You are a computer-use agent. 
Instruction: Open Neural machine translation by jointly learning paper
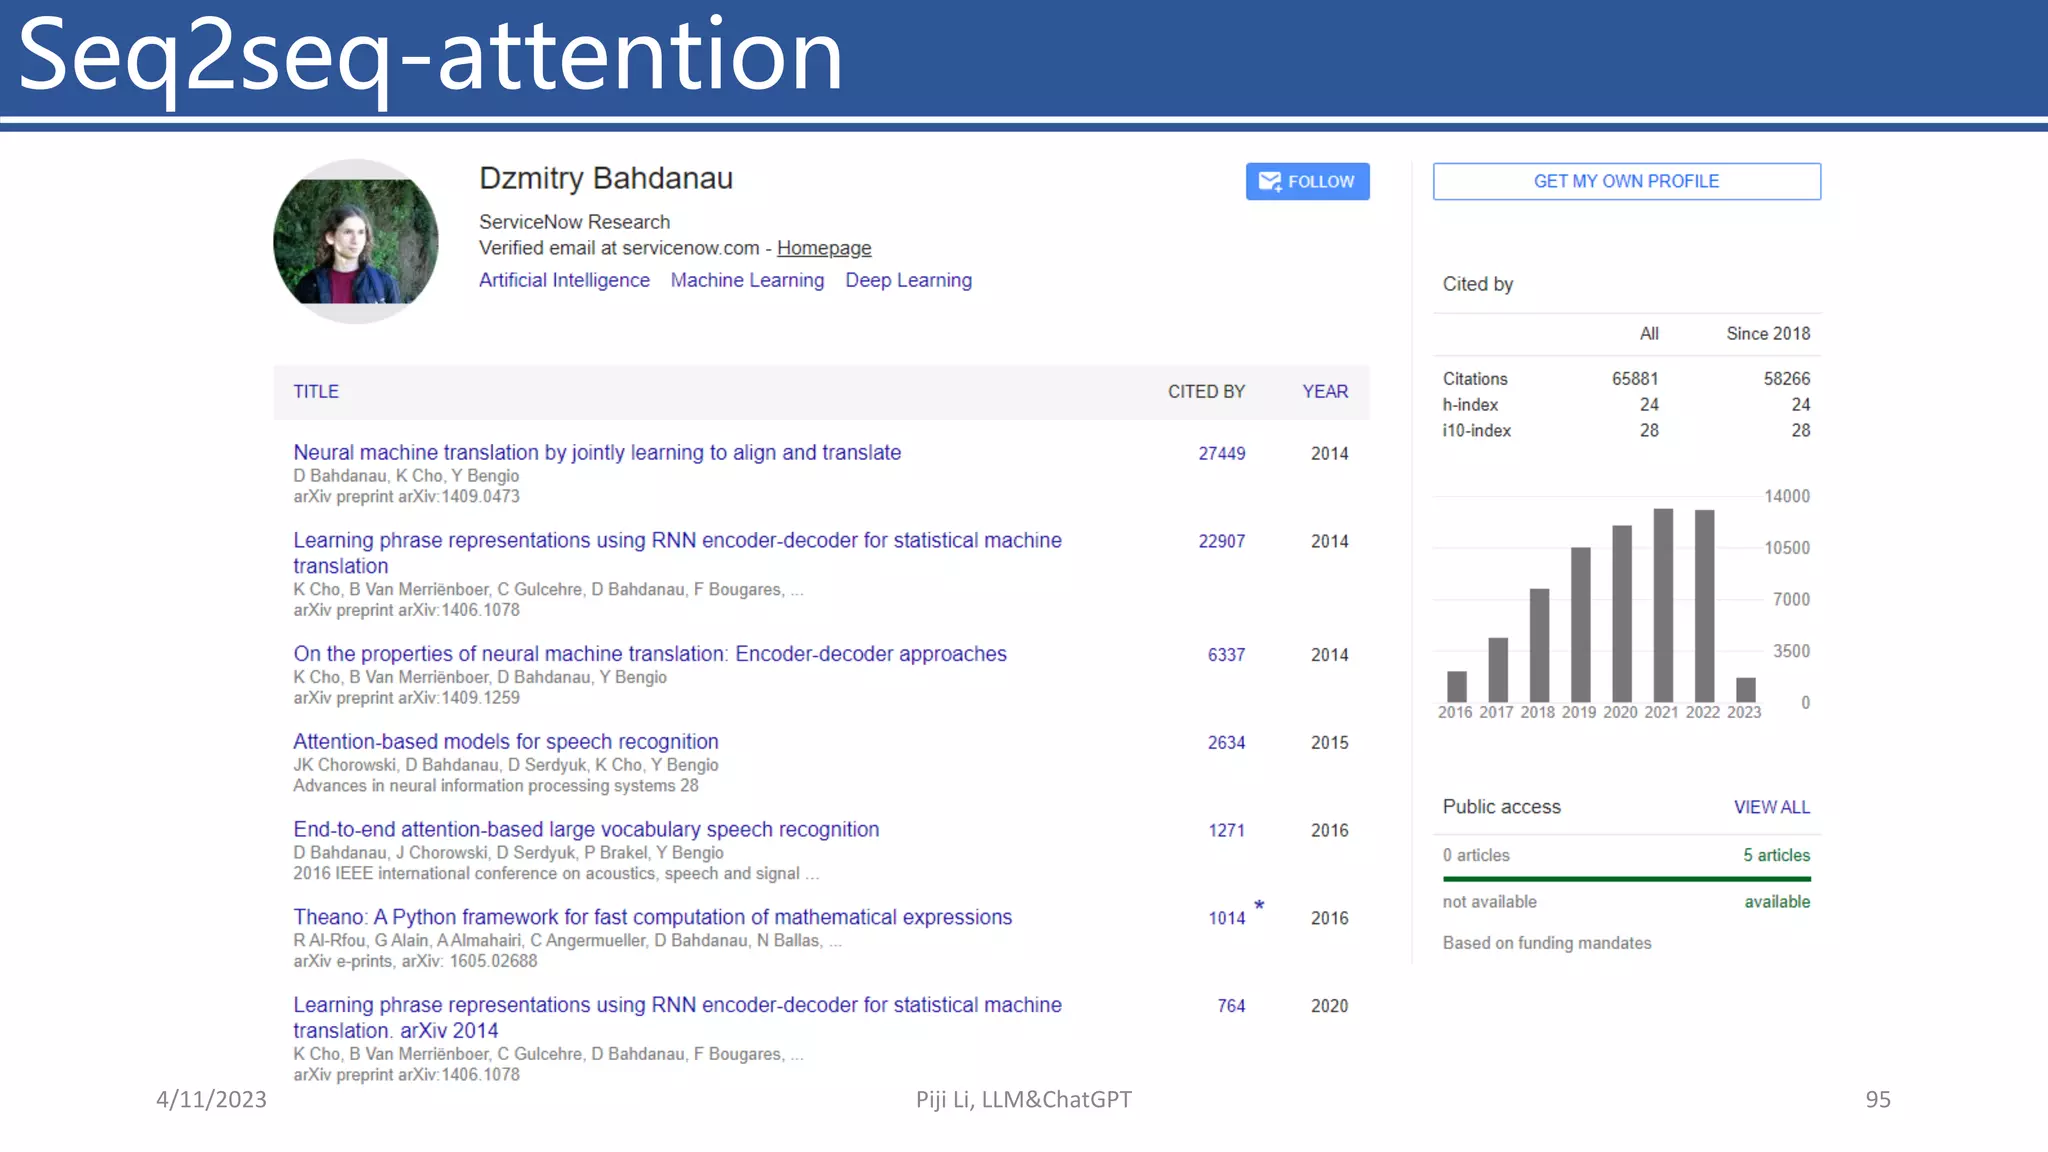(597, 453)
